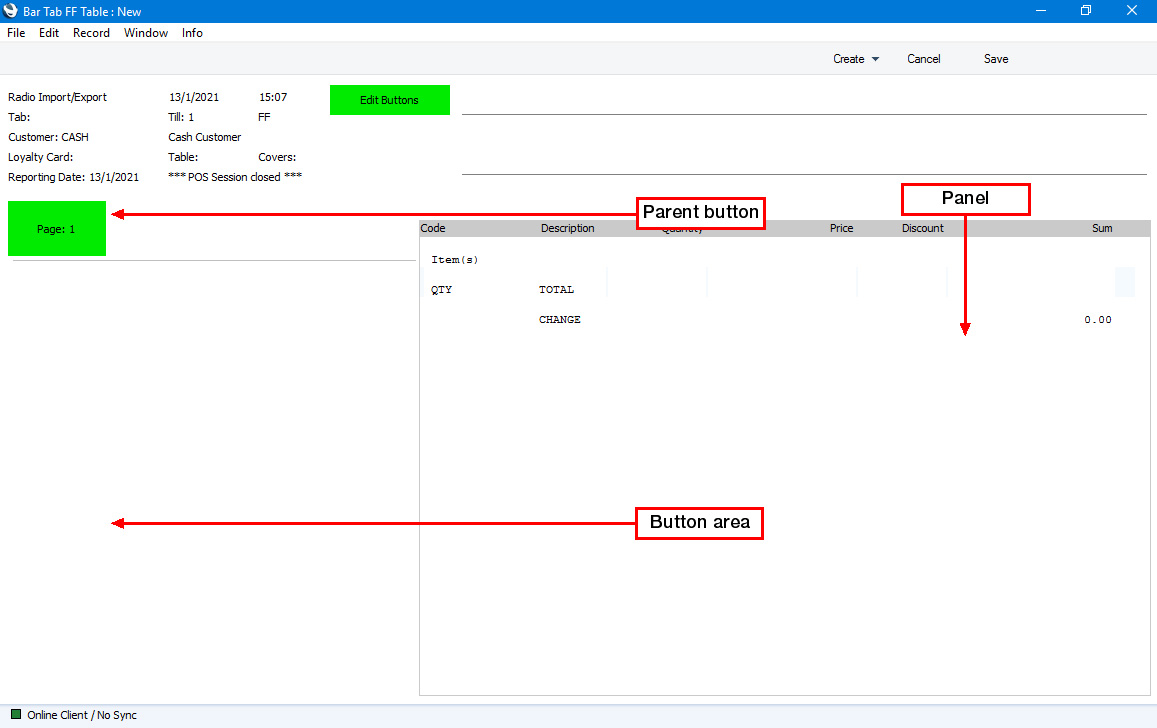Click the Till: 1 field

coord(181,117)
